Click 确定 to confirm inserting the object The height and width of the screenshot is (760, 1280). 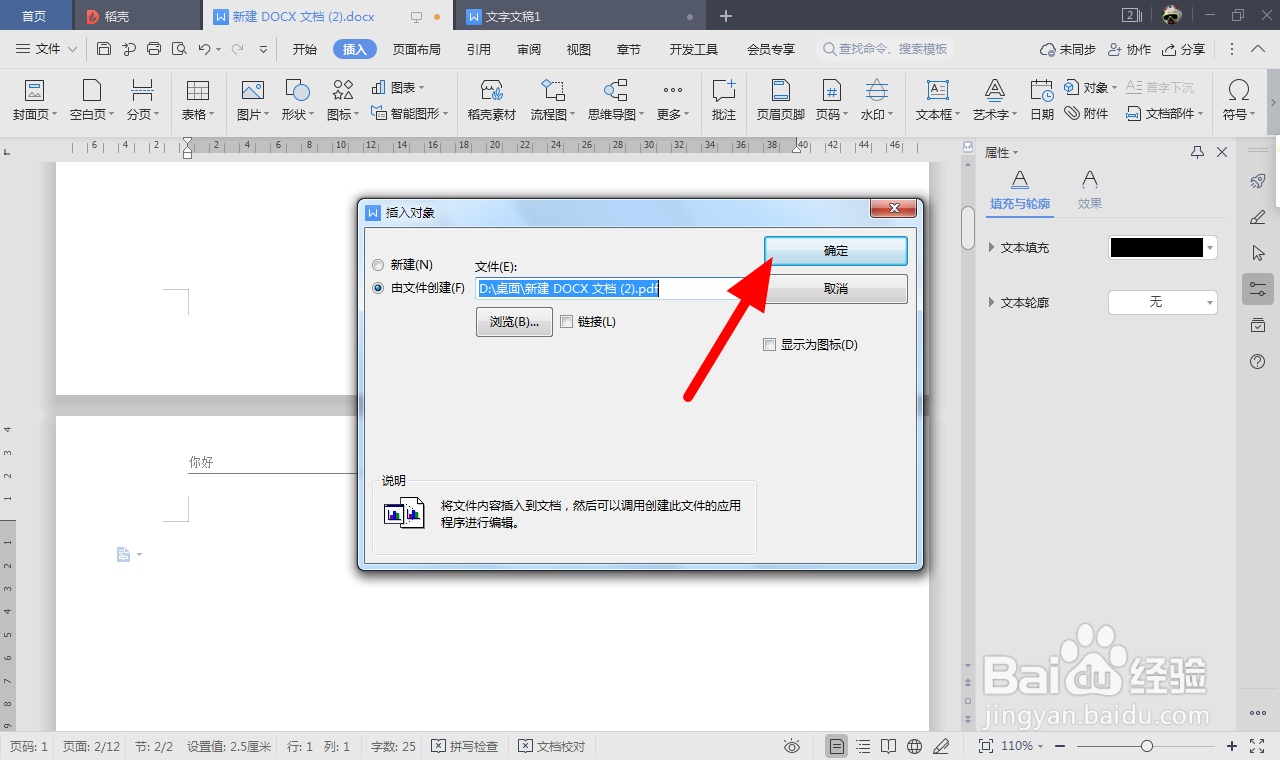(836, 250)
